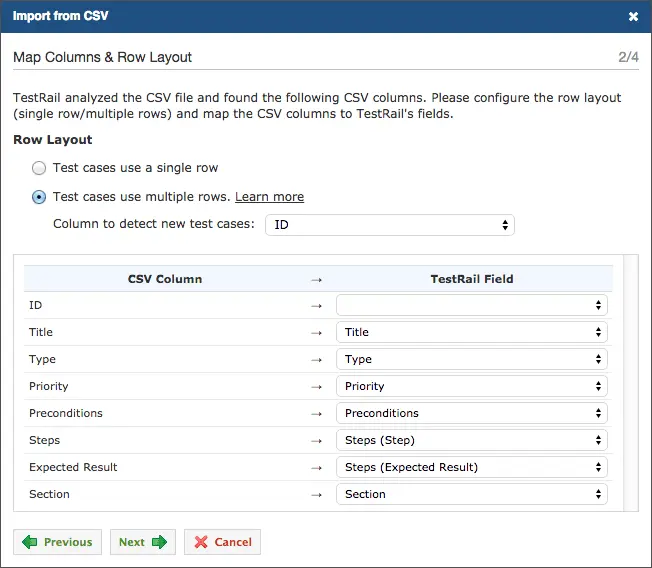
Task: Click the 'Type' CSV column cell
Action: coord(165,359)
